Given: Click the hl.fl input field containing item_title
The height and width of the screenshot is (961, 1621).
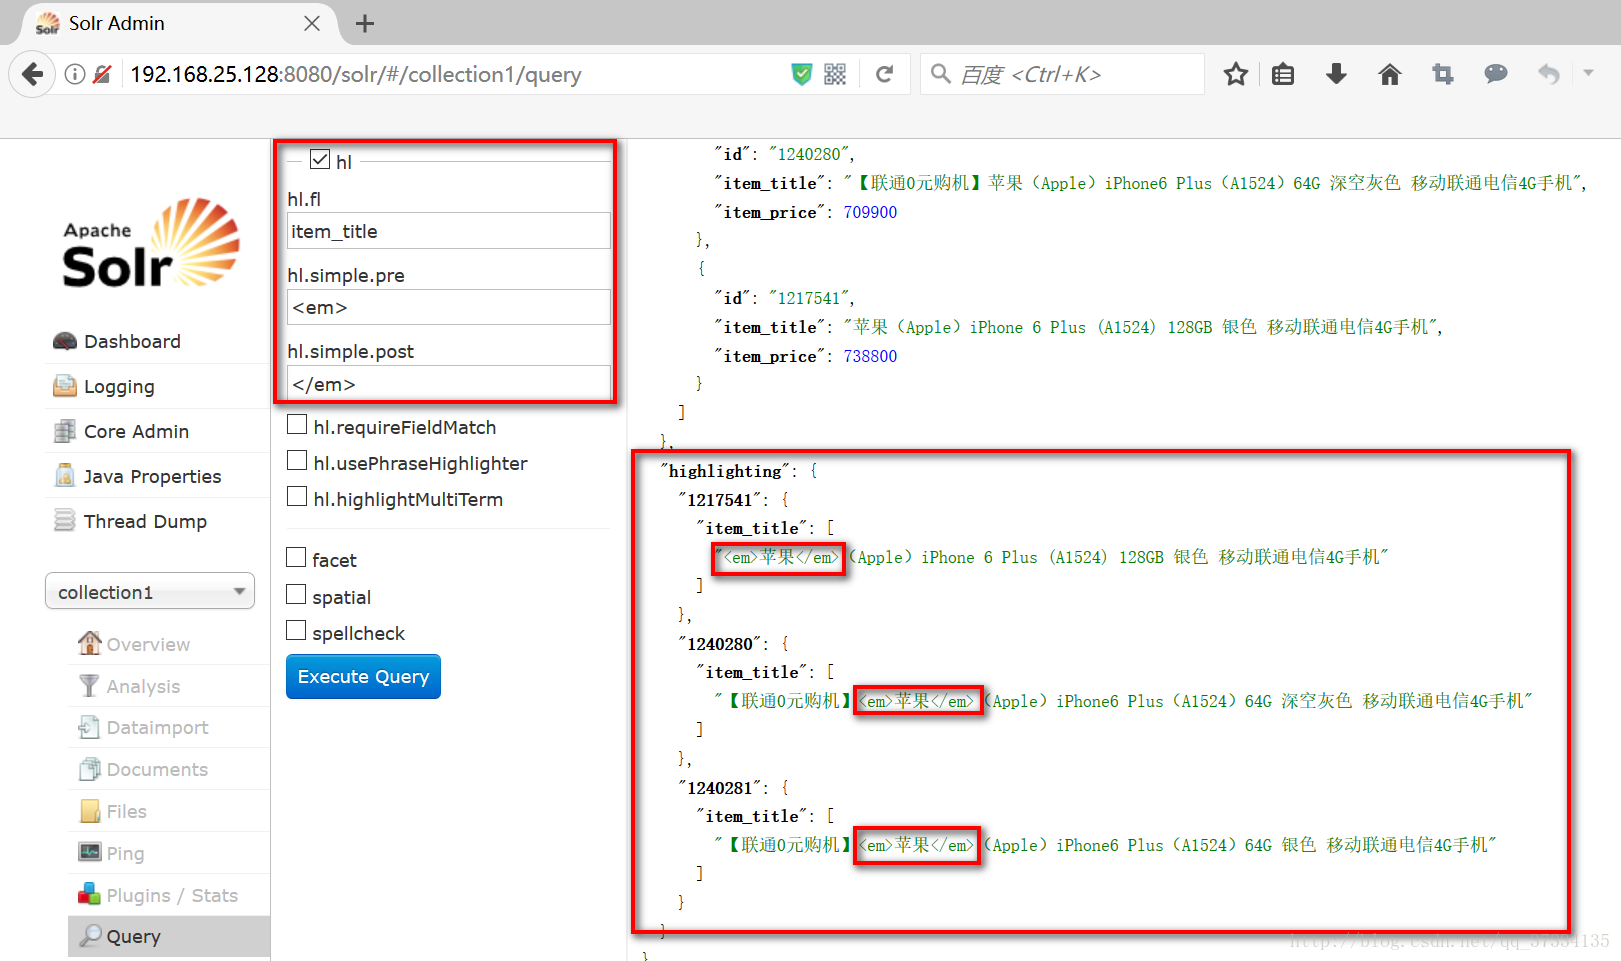Looking at the screenshot, I should (449, 231).
